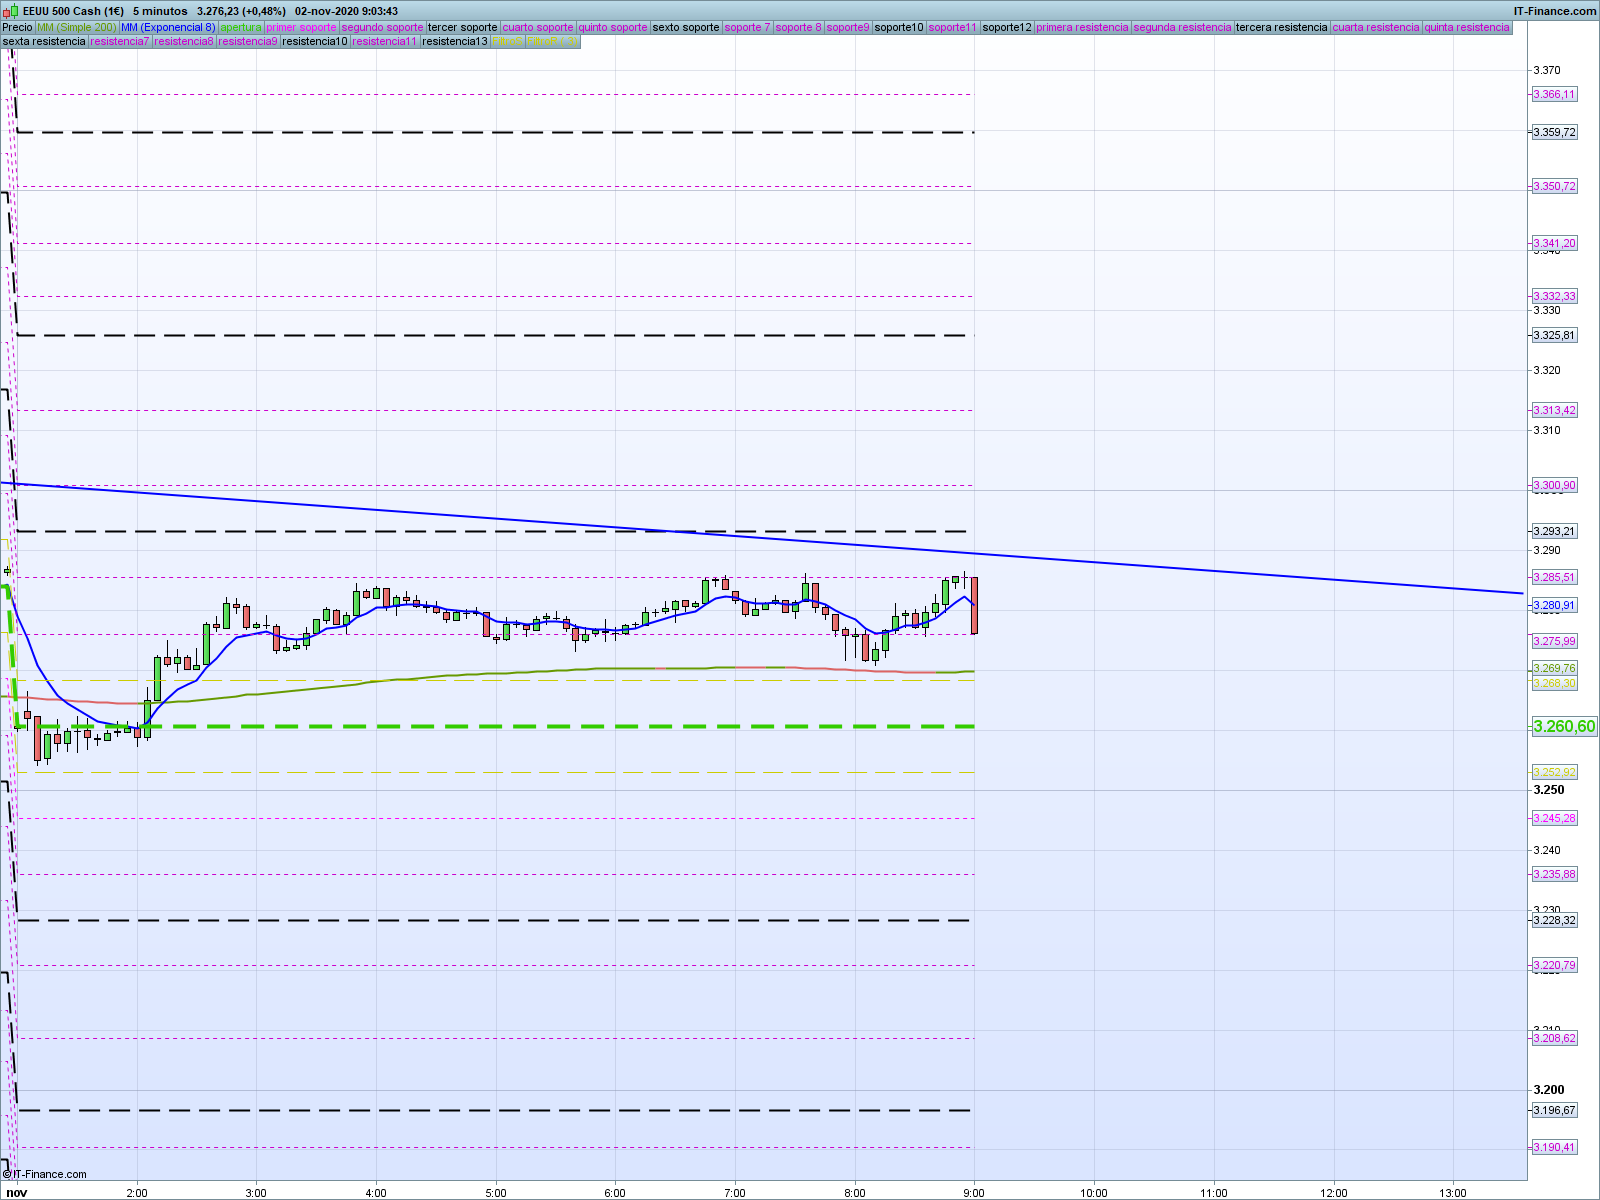Click the 9:00 time axis label
Screen dimensions: 1600x1200
point(973,1192)
